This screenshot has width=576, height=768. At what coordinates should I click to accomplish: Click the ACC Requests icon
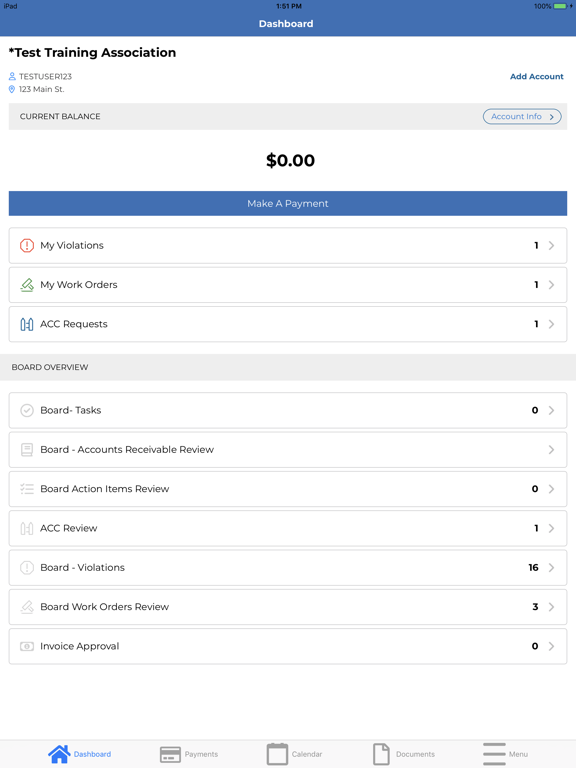click(x=27, y=324)
